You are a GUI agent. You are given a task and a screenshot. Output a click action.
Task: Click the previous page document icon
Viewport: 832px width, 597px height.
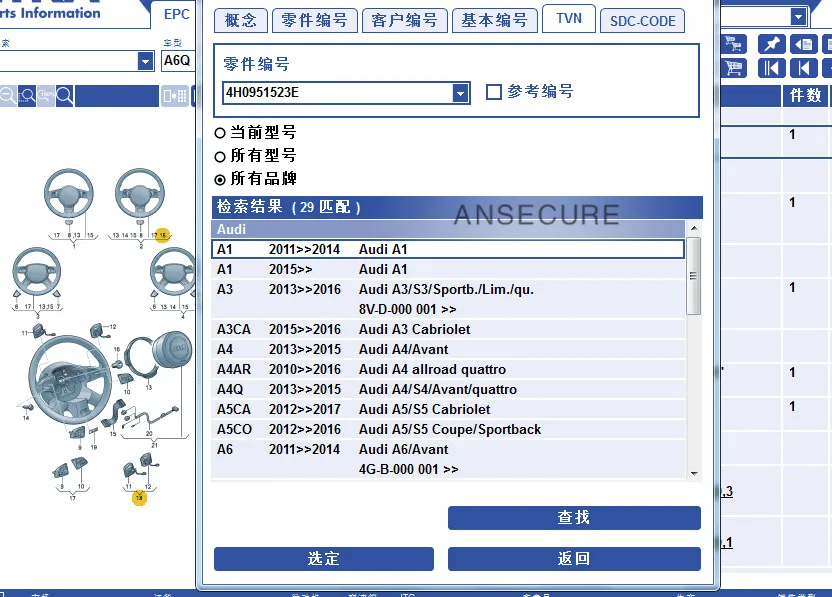(x=804, y=44)
